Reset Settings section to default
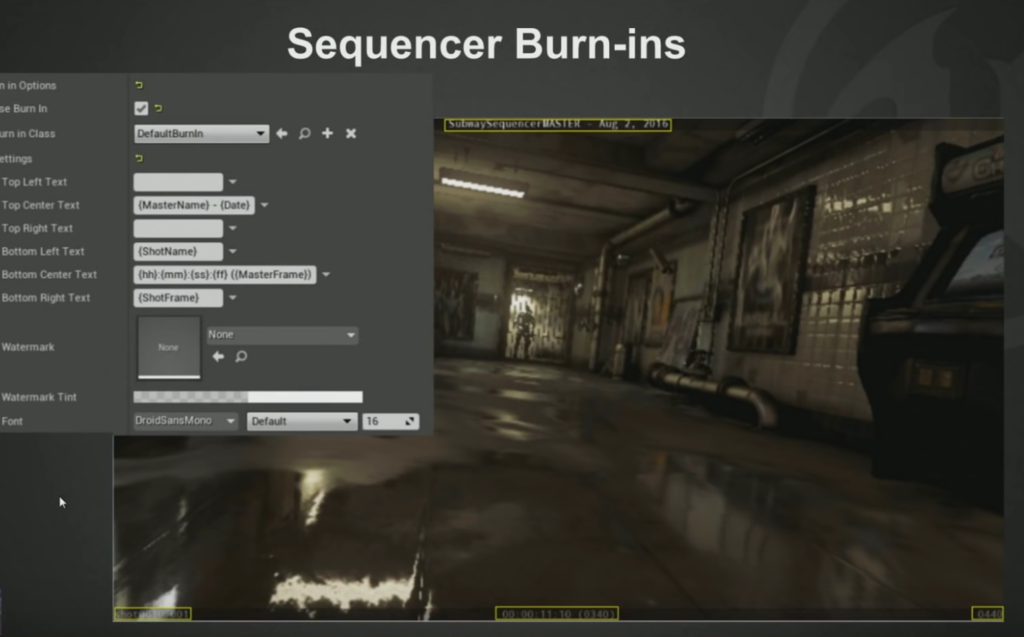The width and height of the screenshot is (1024, 637). (138, 158)
